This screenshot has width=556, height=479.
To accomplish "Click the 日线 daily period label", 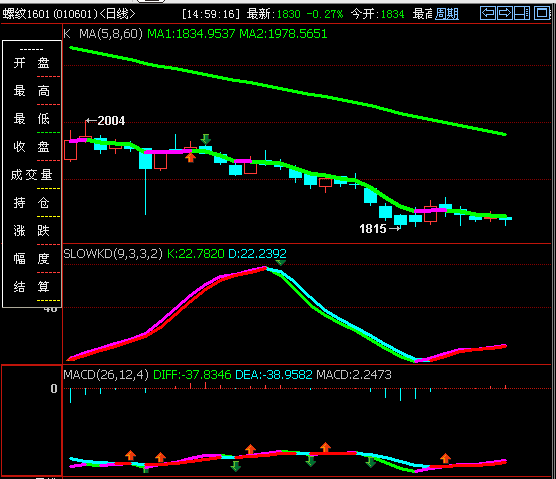I will click(x=117, y=14).
